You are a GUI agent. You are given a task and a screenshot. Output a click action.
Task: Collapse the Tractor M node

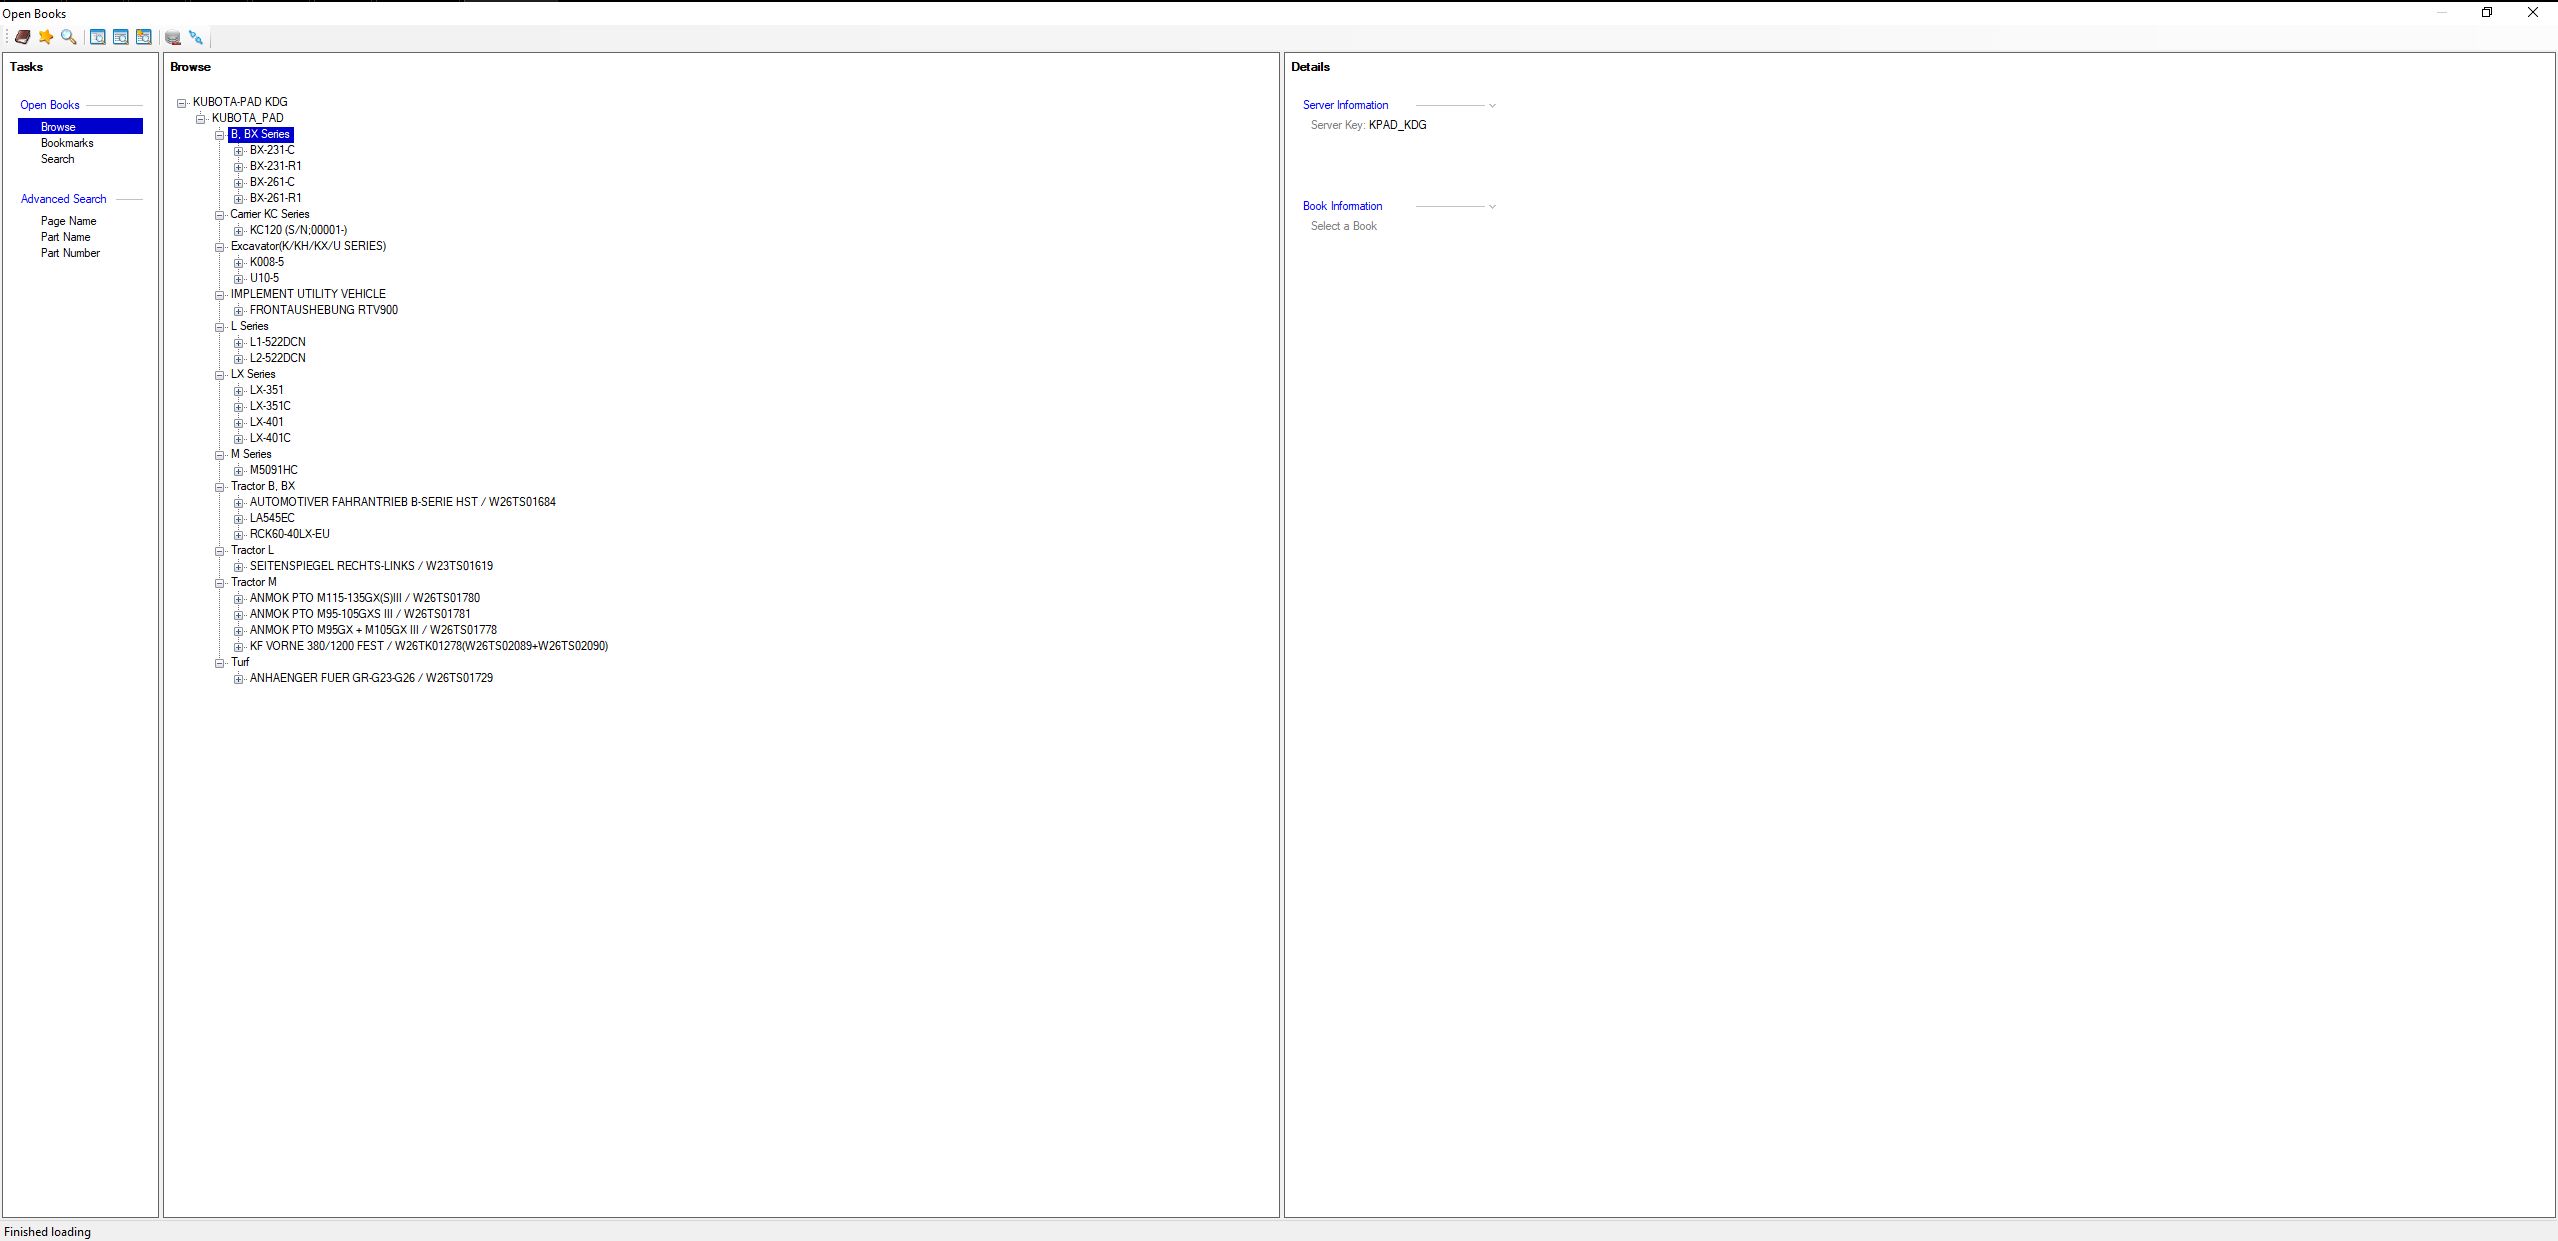[x=220, y=582]
